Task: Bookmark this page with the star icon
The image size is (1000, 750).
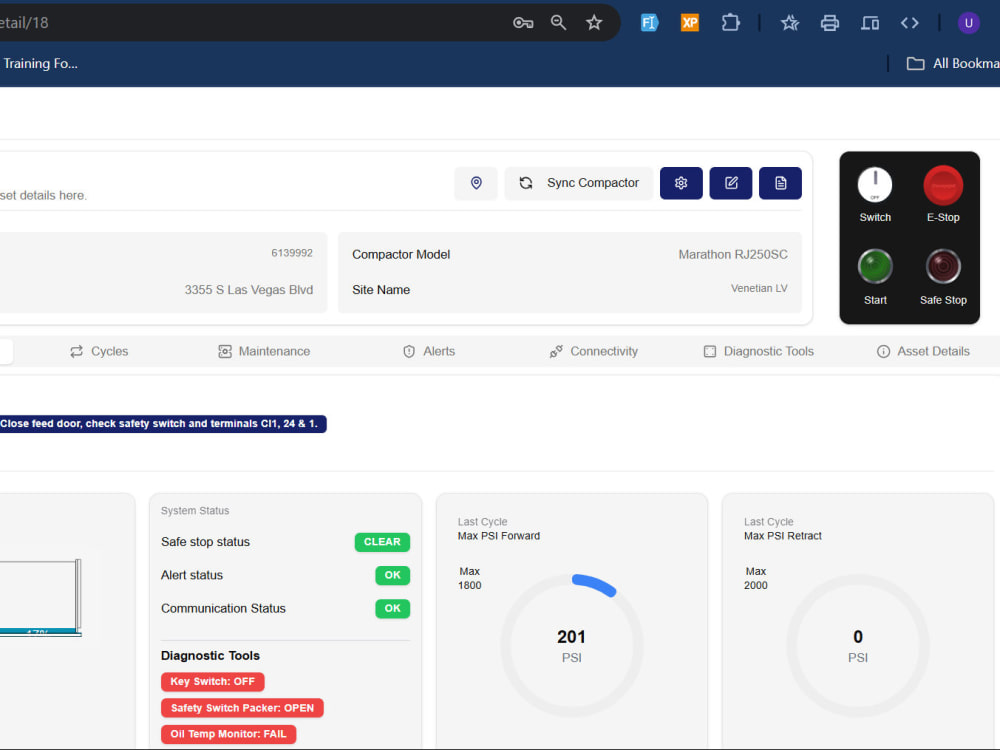Action: [x=594, y=23]
